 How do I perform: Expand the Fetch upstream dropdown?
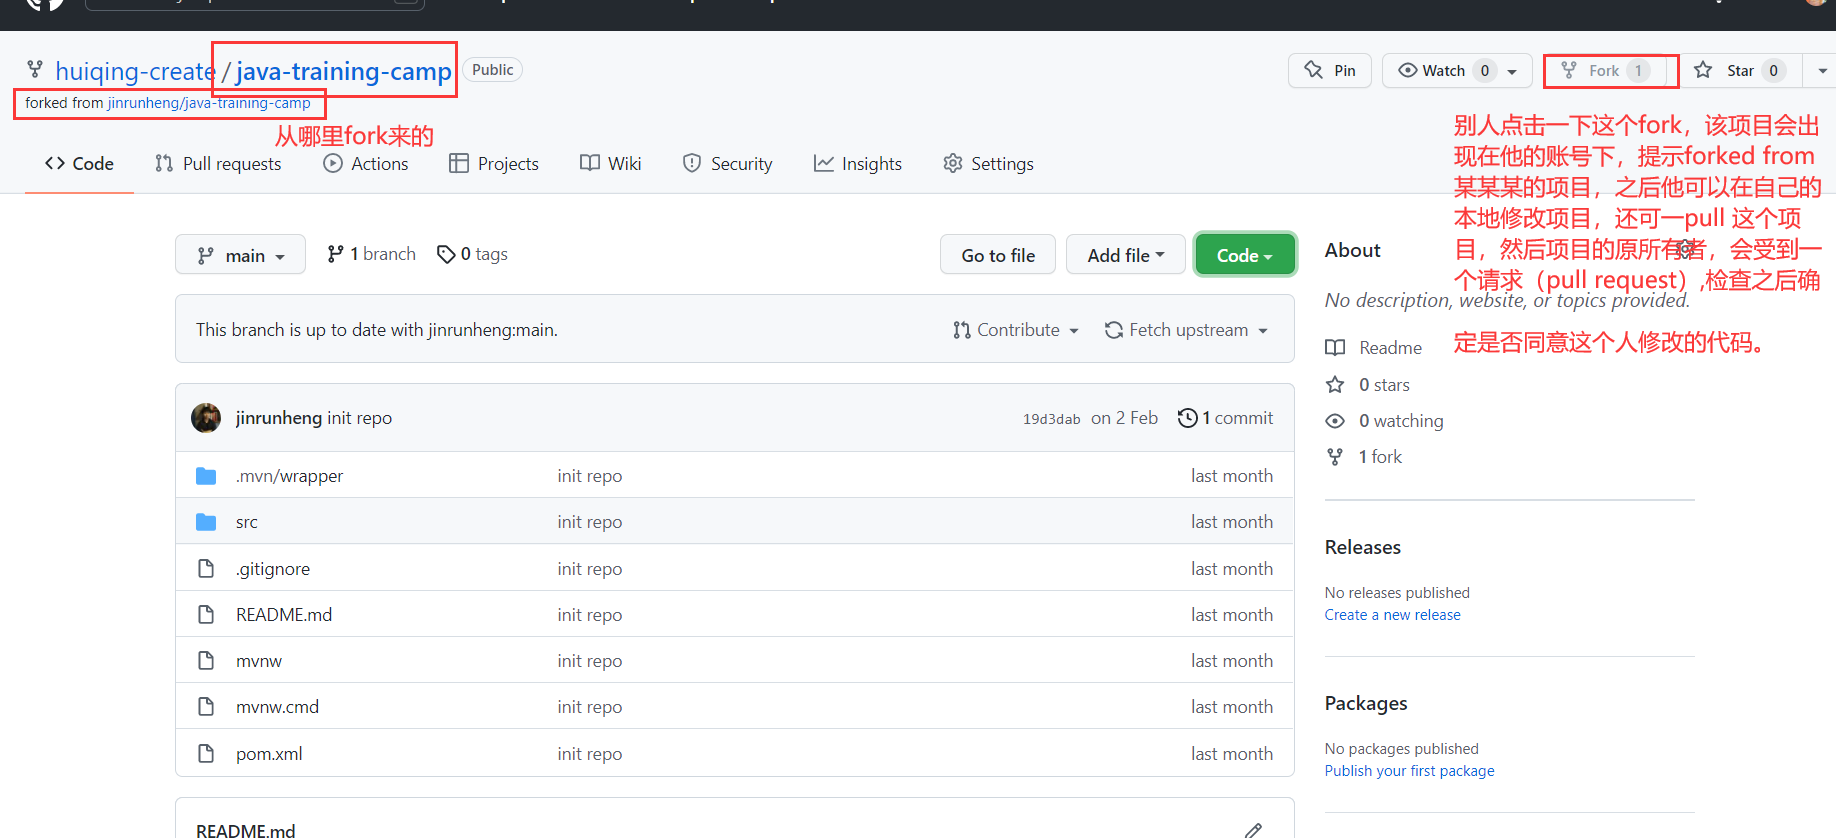click(x=1186, y=330)
